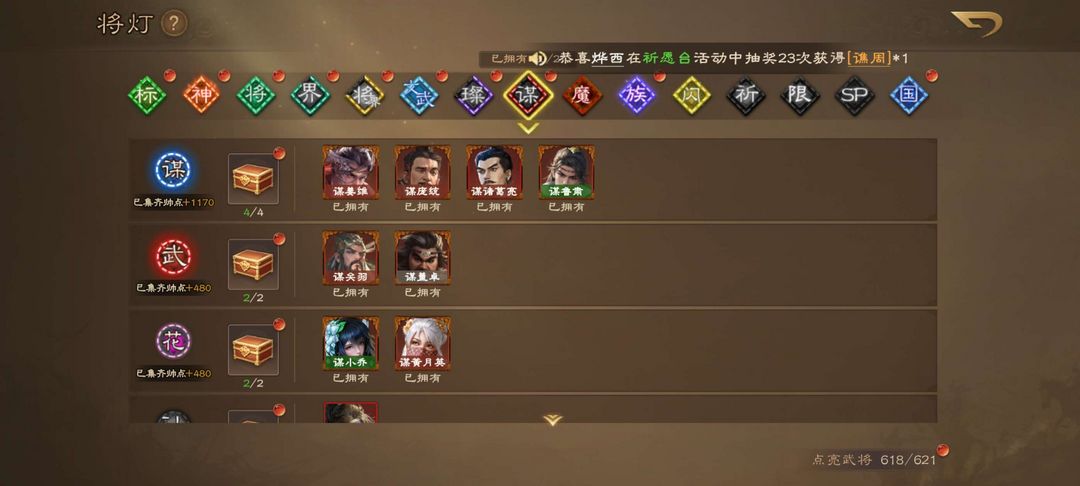Select the 谋关羽 hero card
The width and height of the screenshot is (1080, 486).
(351, 257)
